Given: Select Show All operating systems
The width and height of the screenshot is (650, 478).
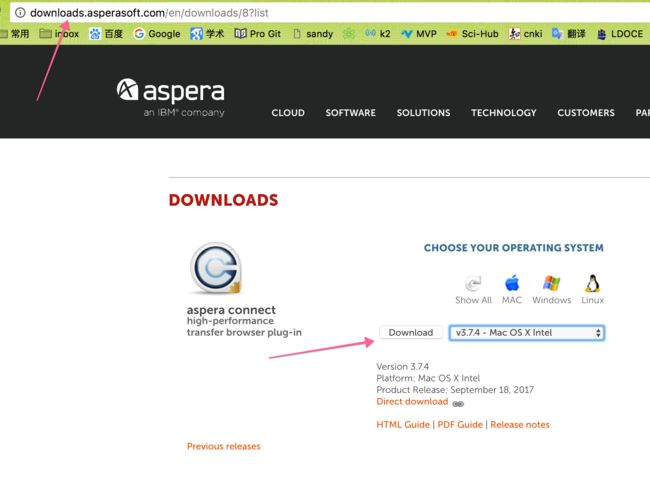Looking at the screenshot, I should [x=473, y=289].
